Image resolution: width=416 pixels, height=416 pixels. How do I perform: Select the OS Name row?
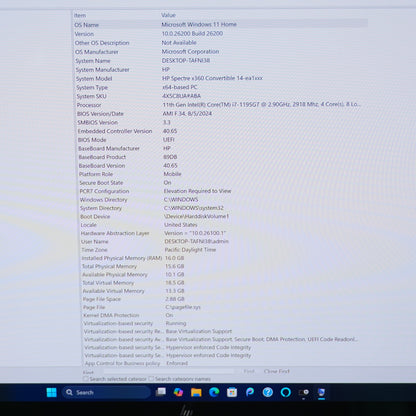tap(220, 24)
